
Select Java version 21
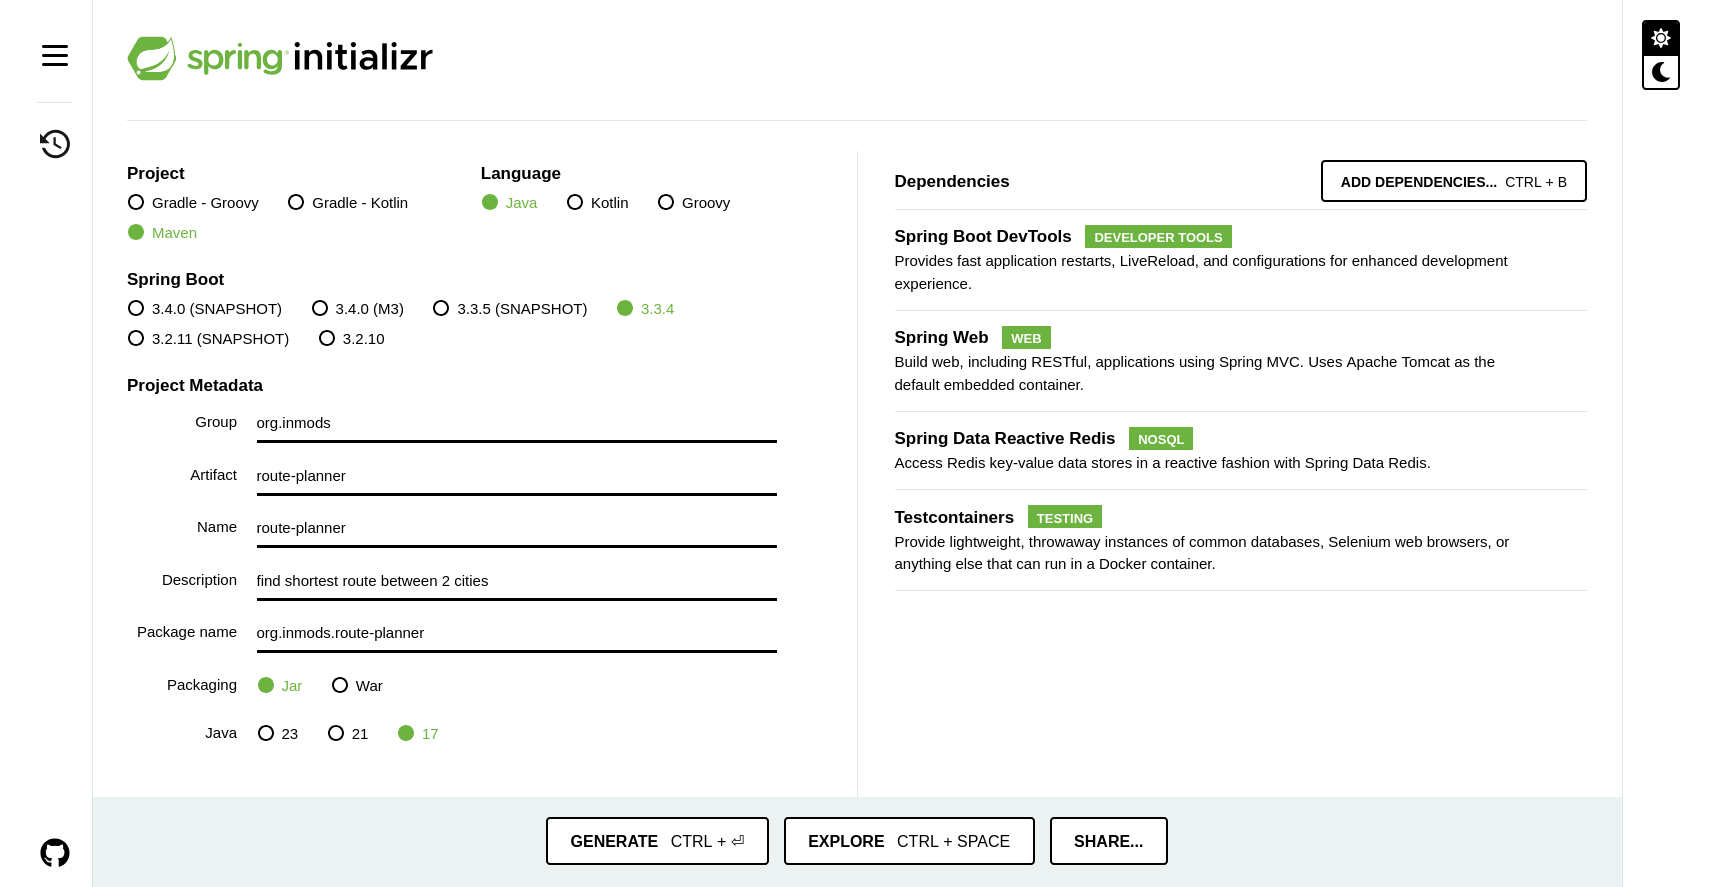[348, 734]
